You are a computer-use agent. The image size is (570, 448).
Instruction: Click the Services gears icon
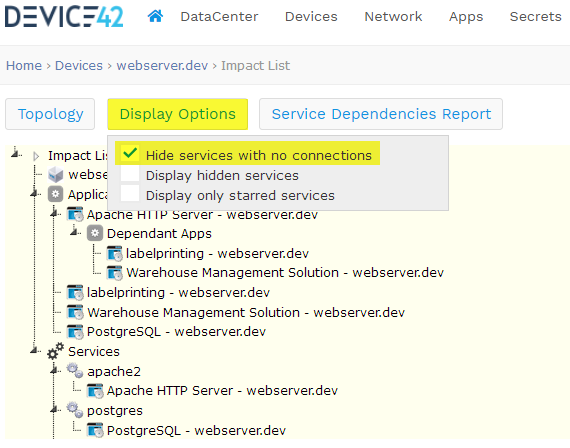(56, 351)
